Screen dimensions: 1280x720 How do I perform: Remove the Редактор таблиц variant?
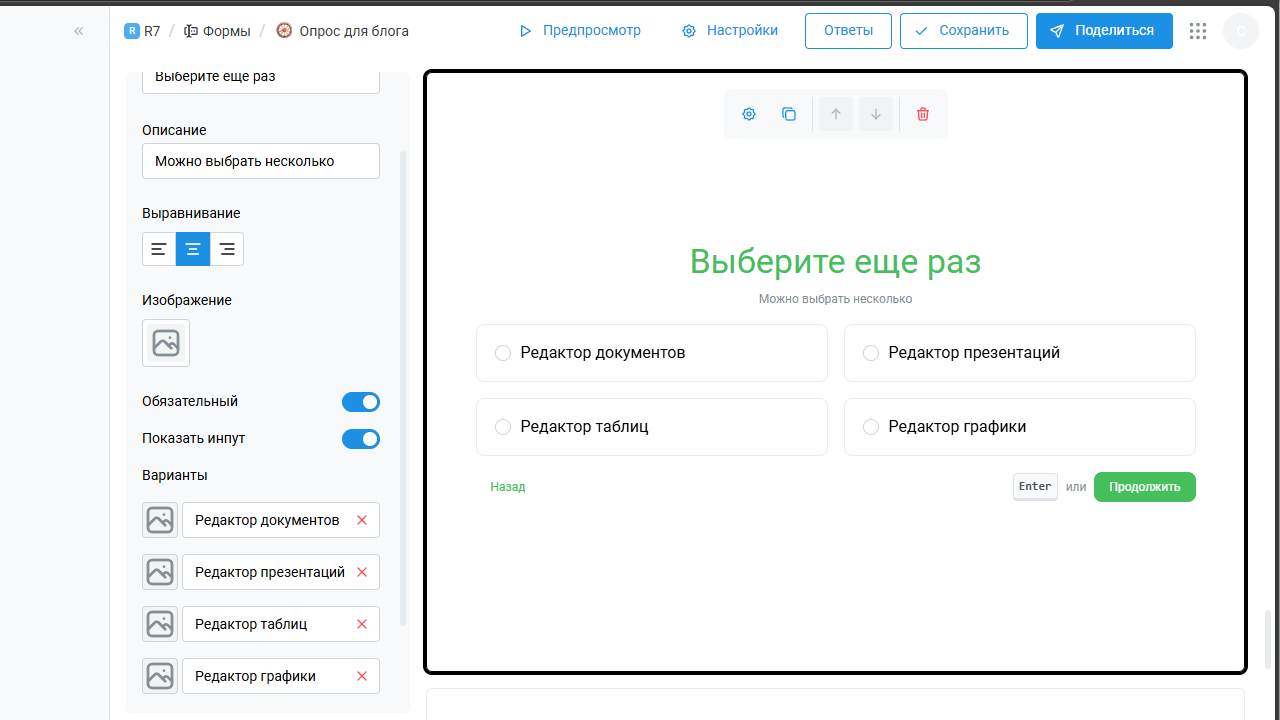(x=362, y=624)
